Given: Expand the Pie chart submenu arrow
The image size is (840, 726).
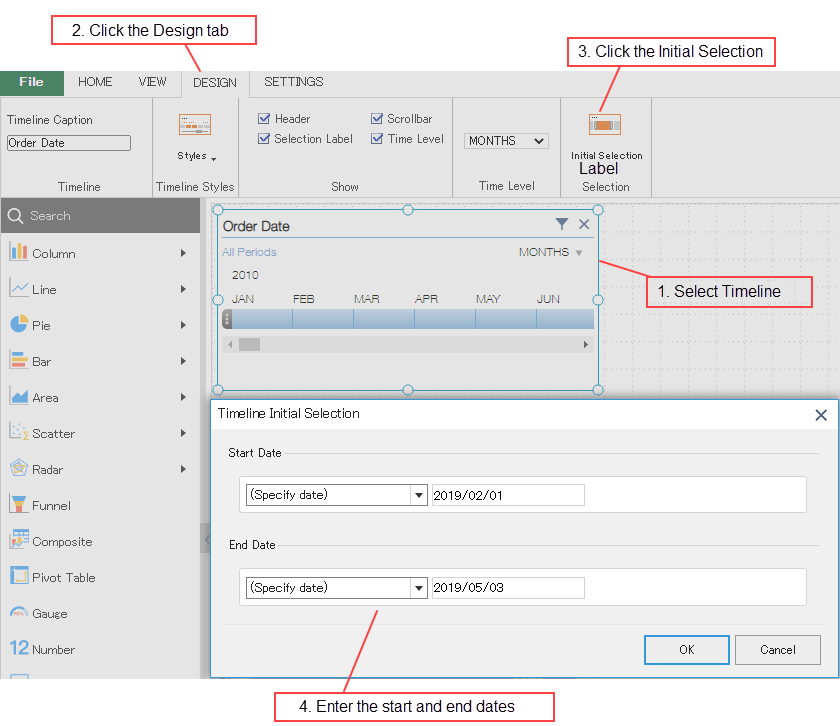Looking at the screenshot, I should [x=183, y=325].
